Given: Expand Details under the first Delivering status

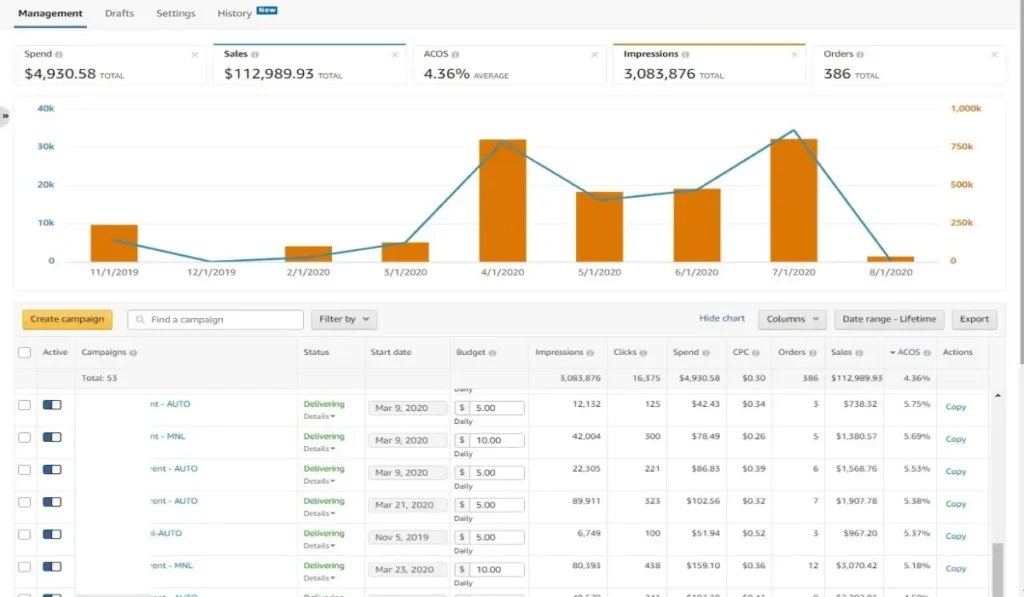Looking at the screenshot, I should click(x=319, y=416).
